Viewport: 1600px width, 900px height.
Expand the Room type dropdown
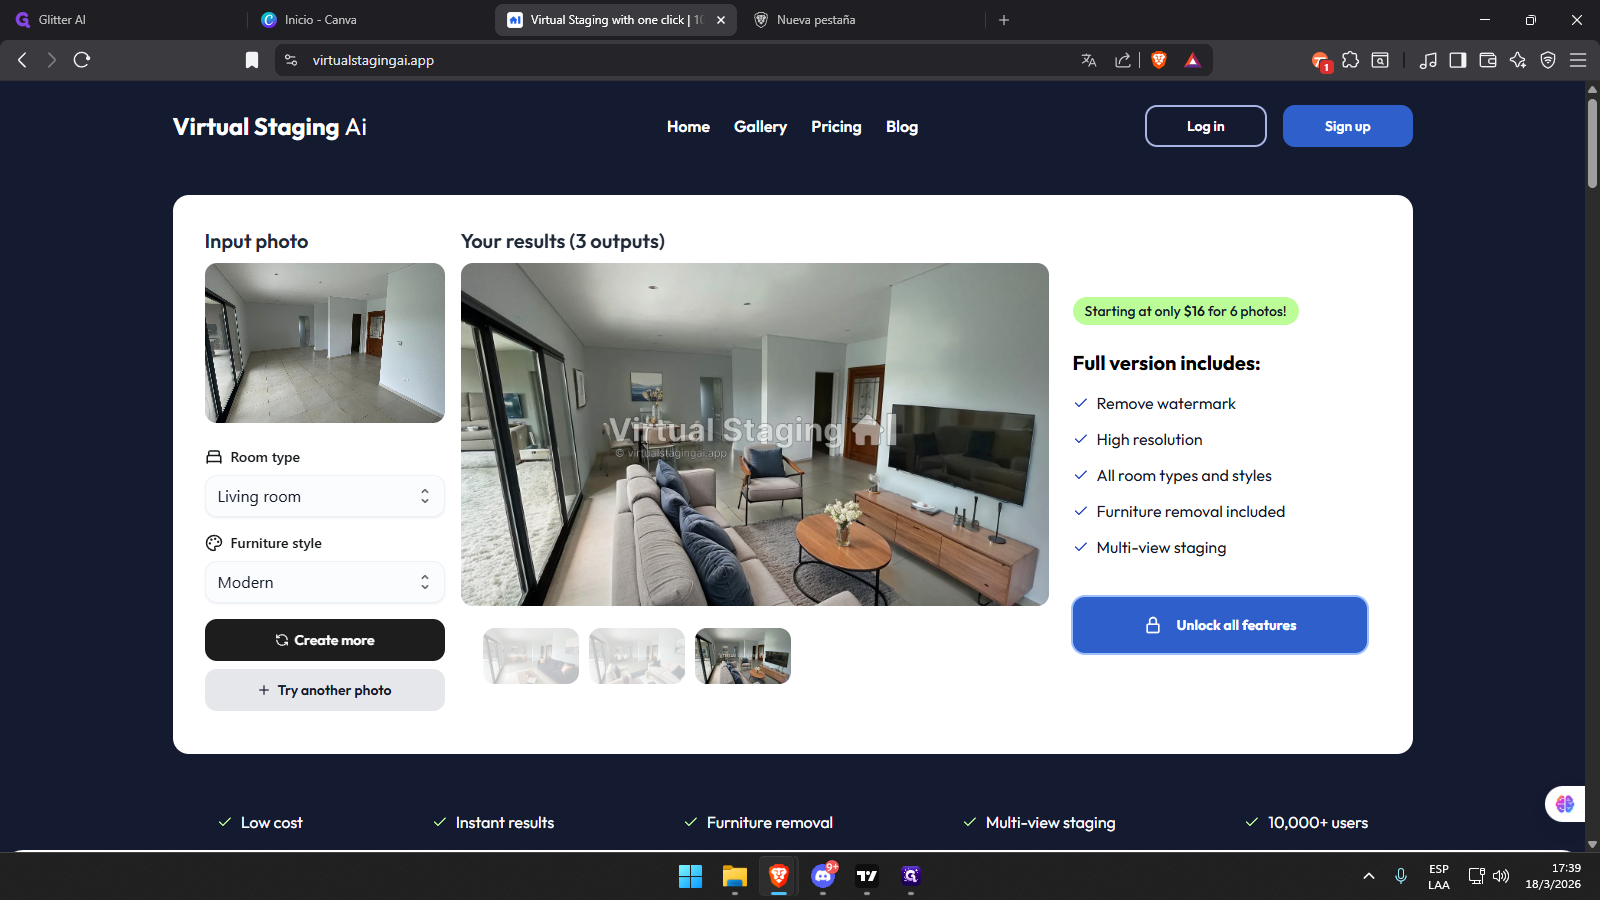324,497
